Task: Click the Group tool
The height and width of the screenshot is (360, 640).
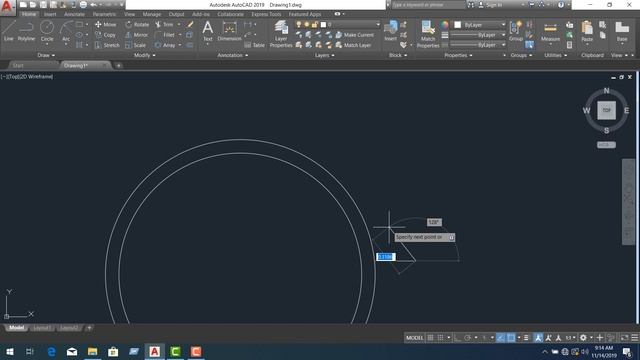Action: click(x=516, y=31)
